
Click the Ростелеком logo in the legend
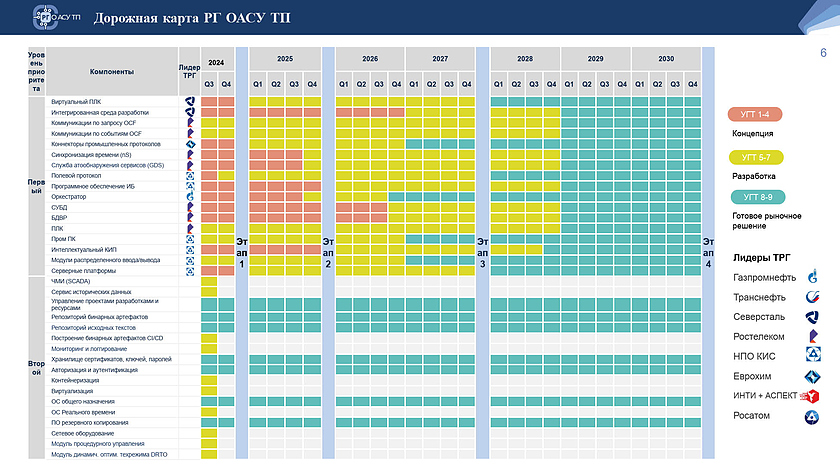point(814,336)
